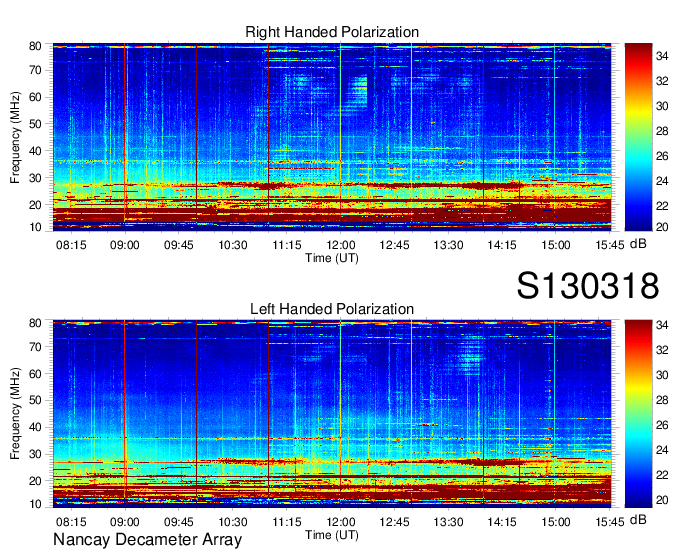
Task: Click the 09:00 time tick under the right-handed plot
Action: point(125,245)
